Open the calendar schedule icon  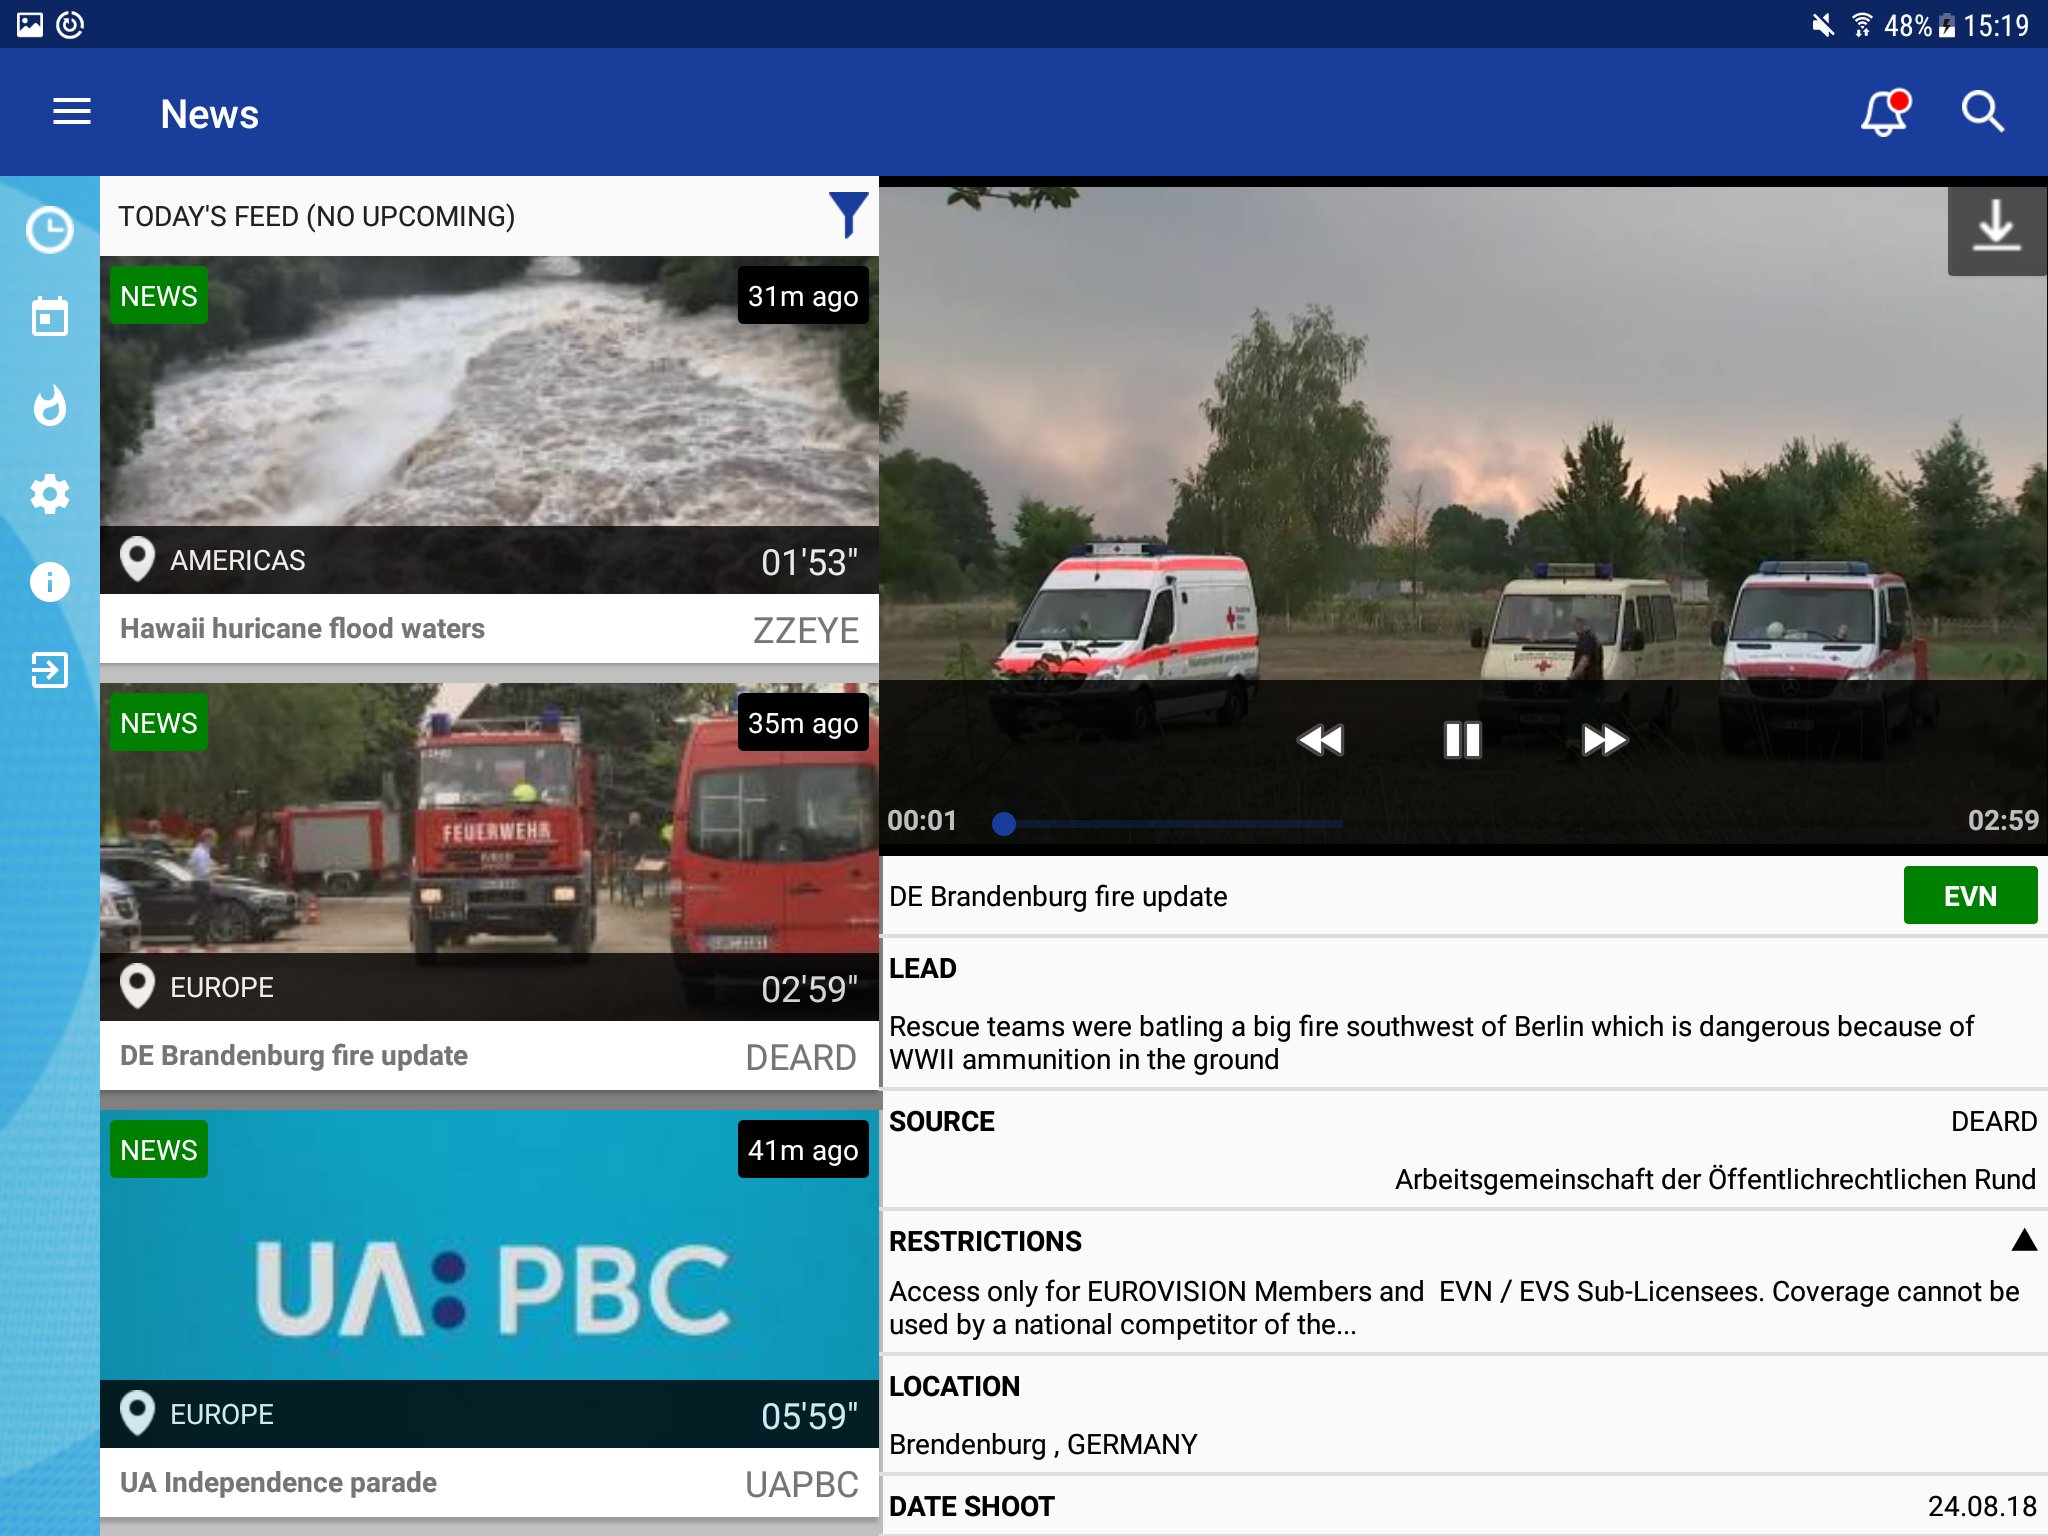click(49, 317)
